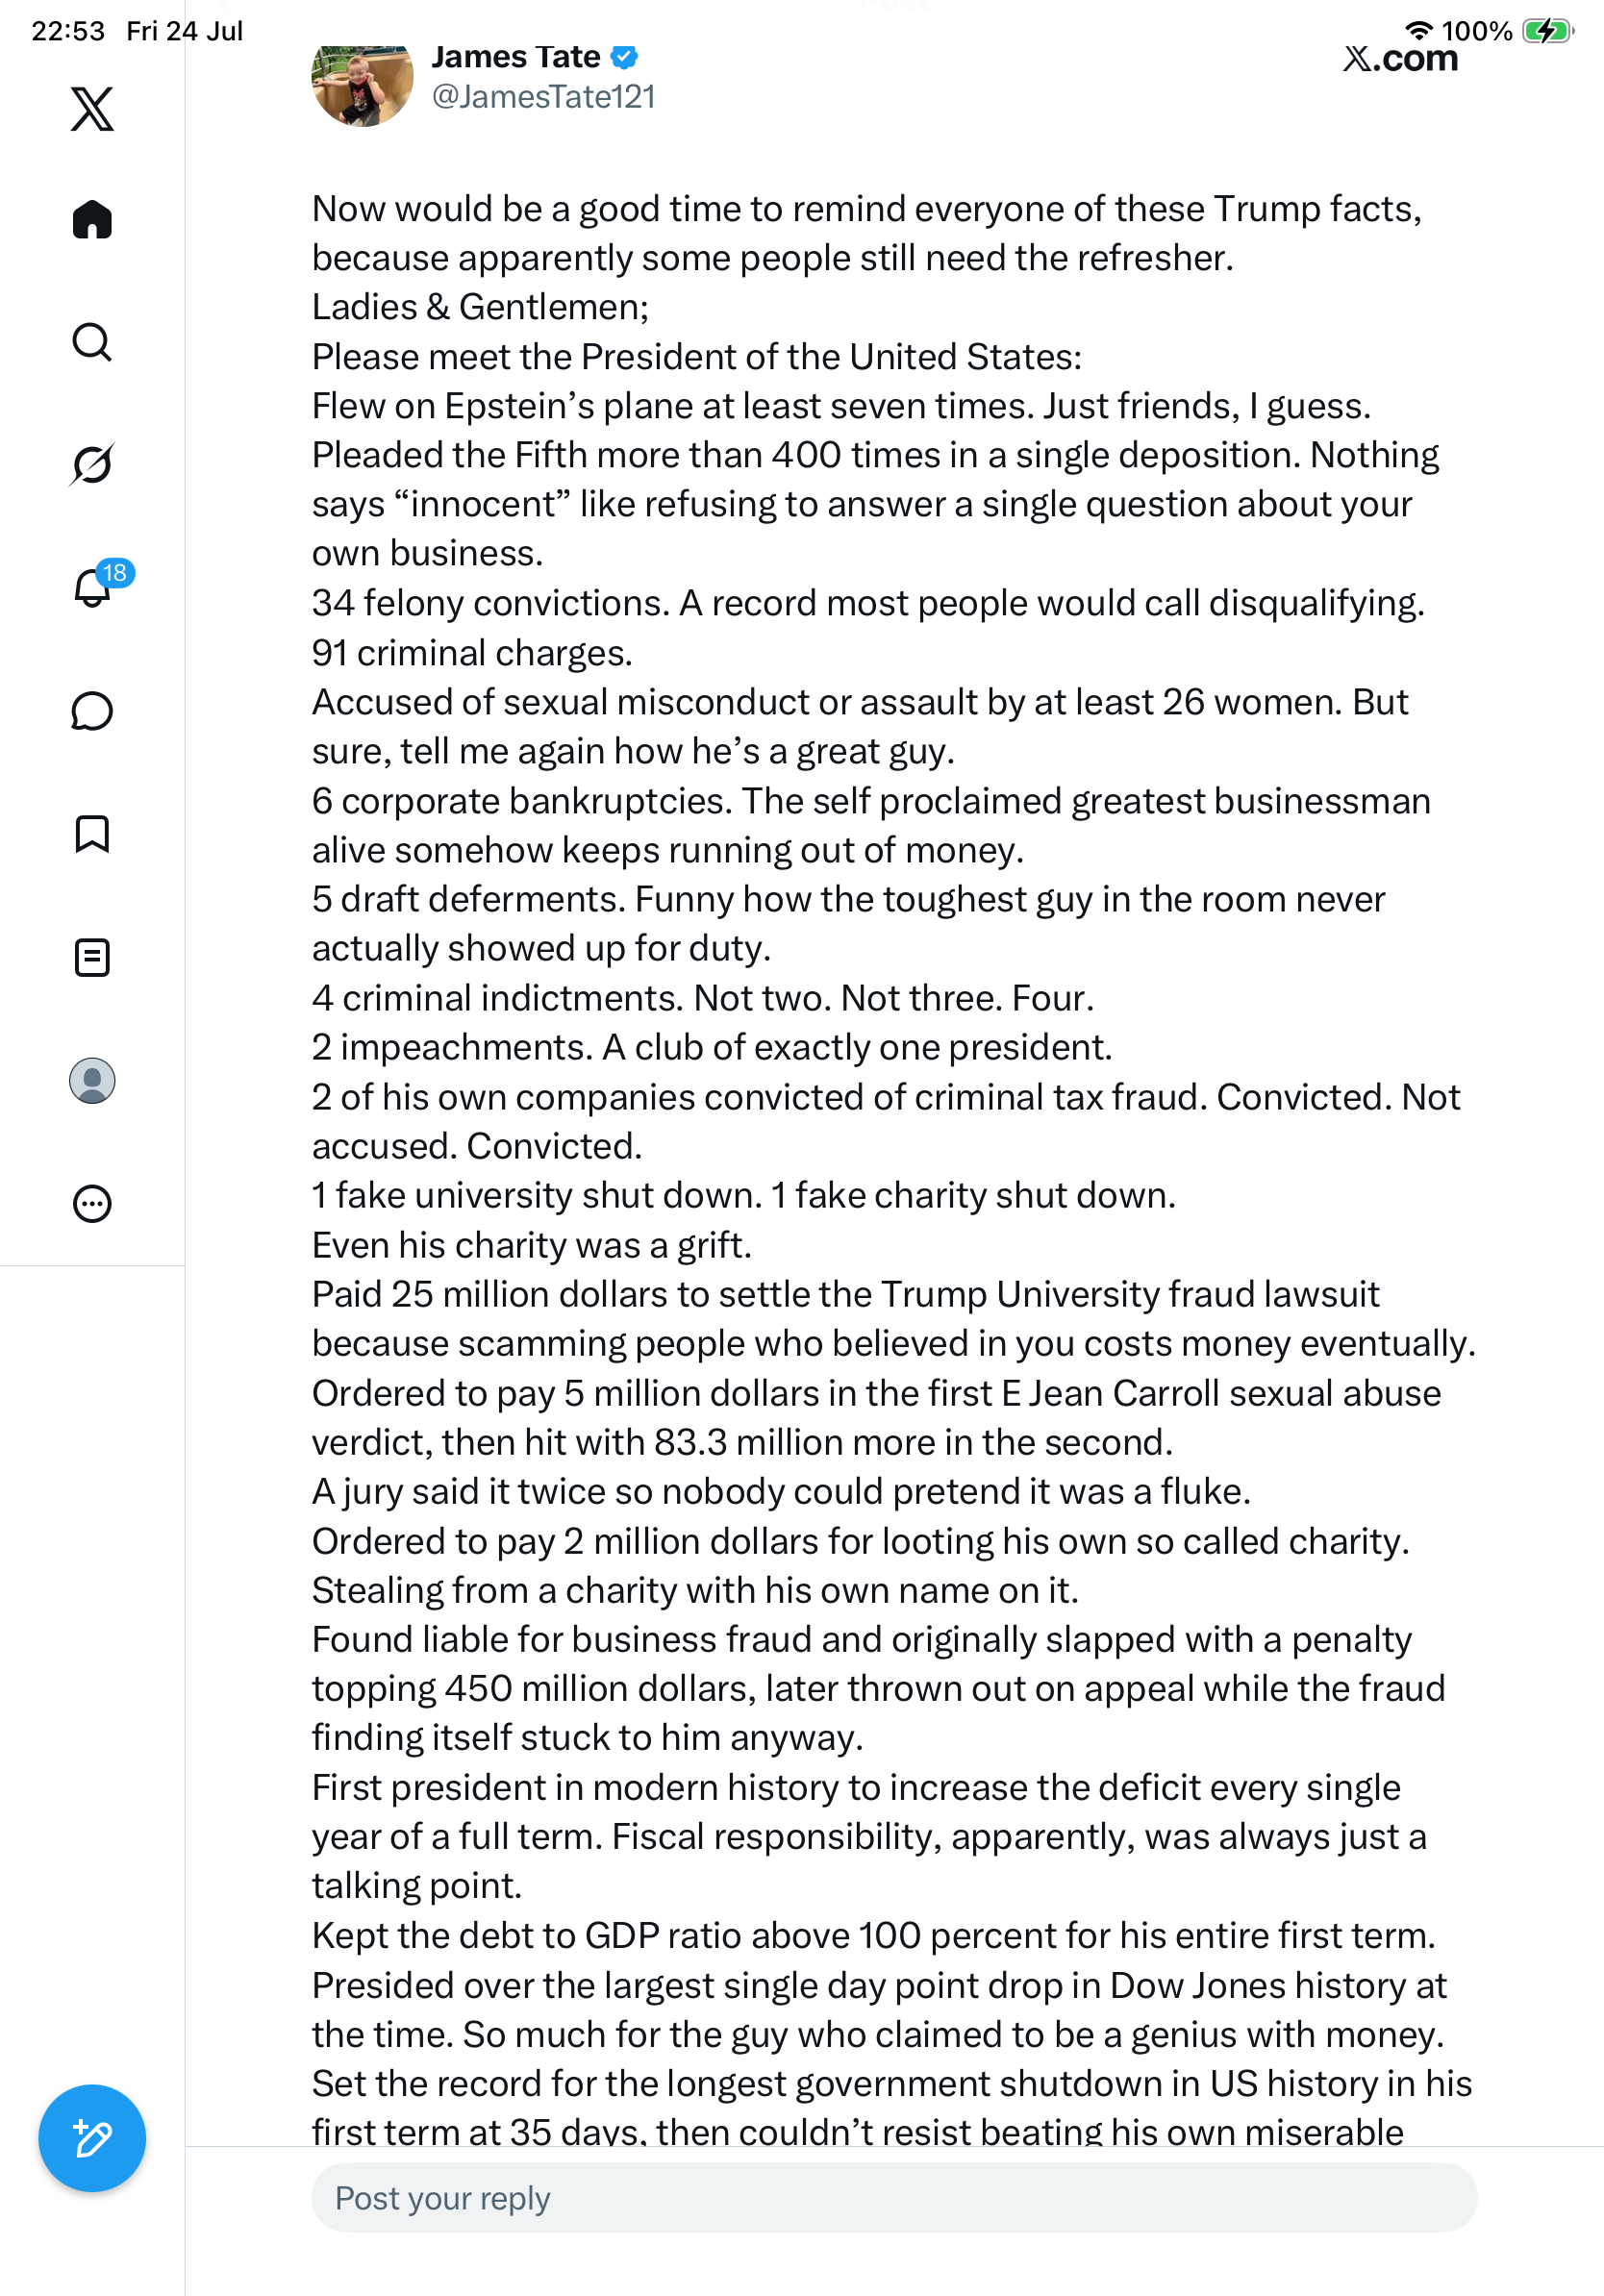Open the Search and Explore icon

(92, 342)
